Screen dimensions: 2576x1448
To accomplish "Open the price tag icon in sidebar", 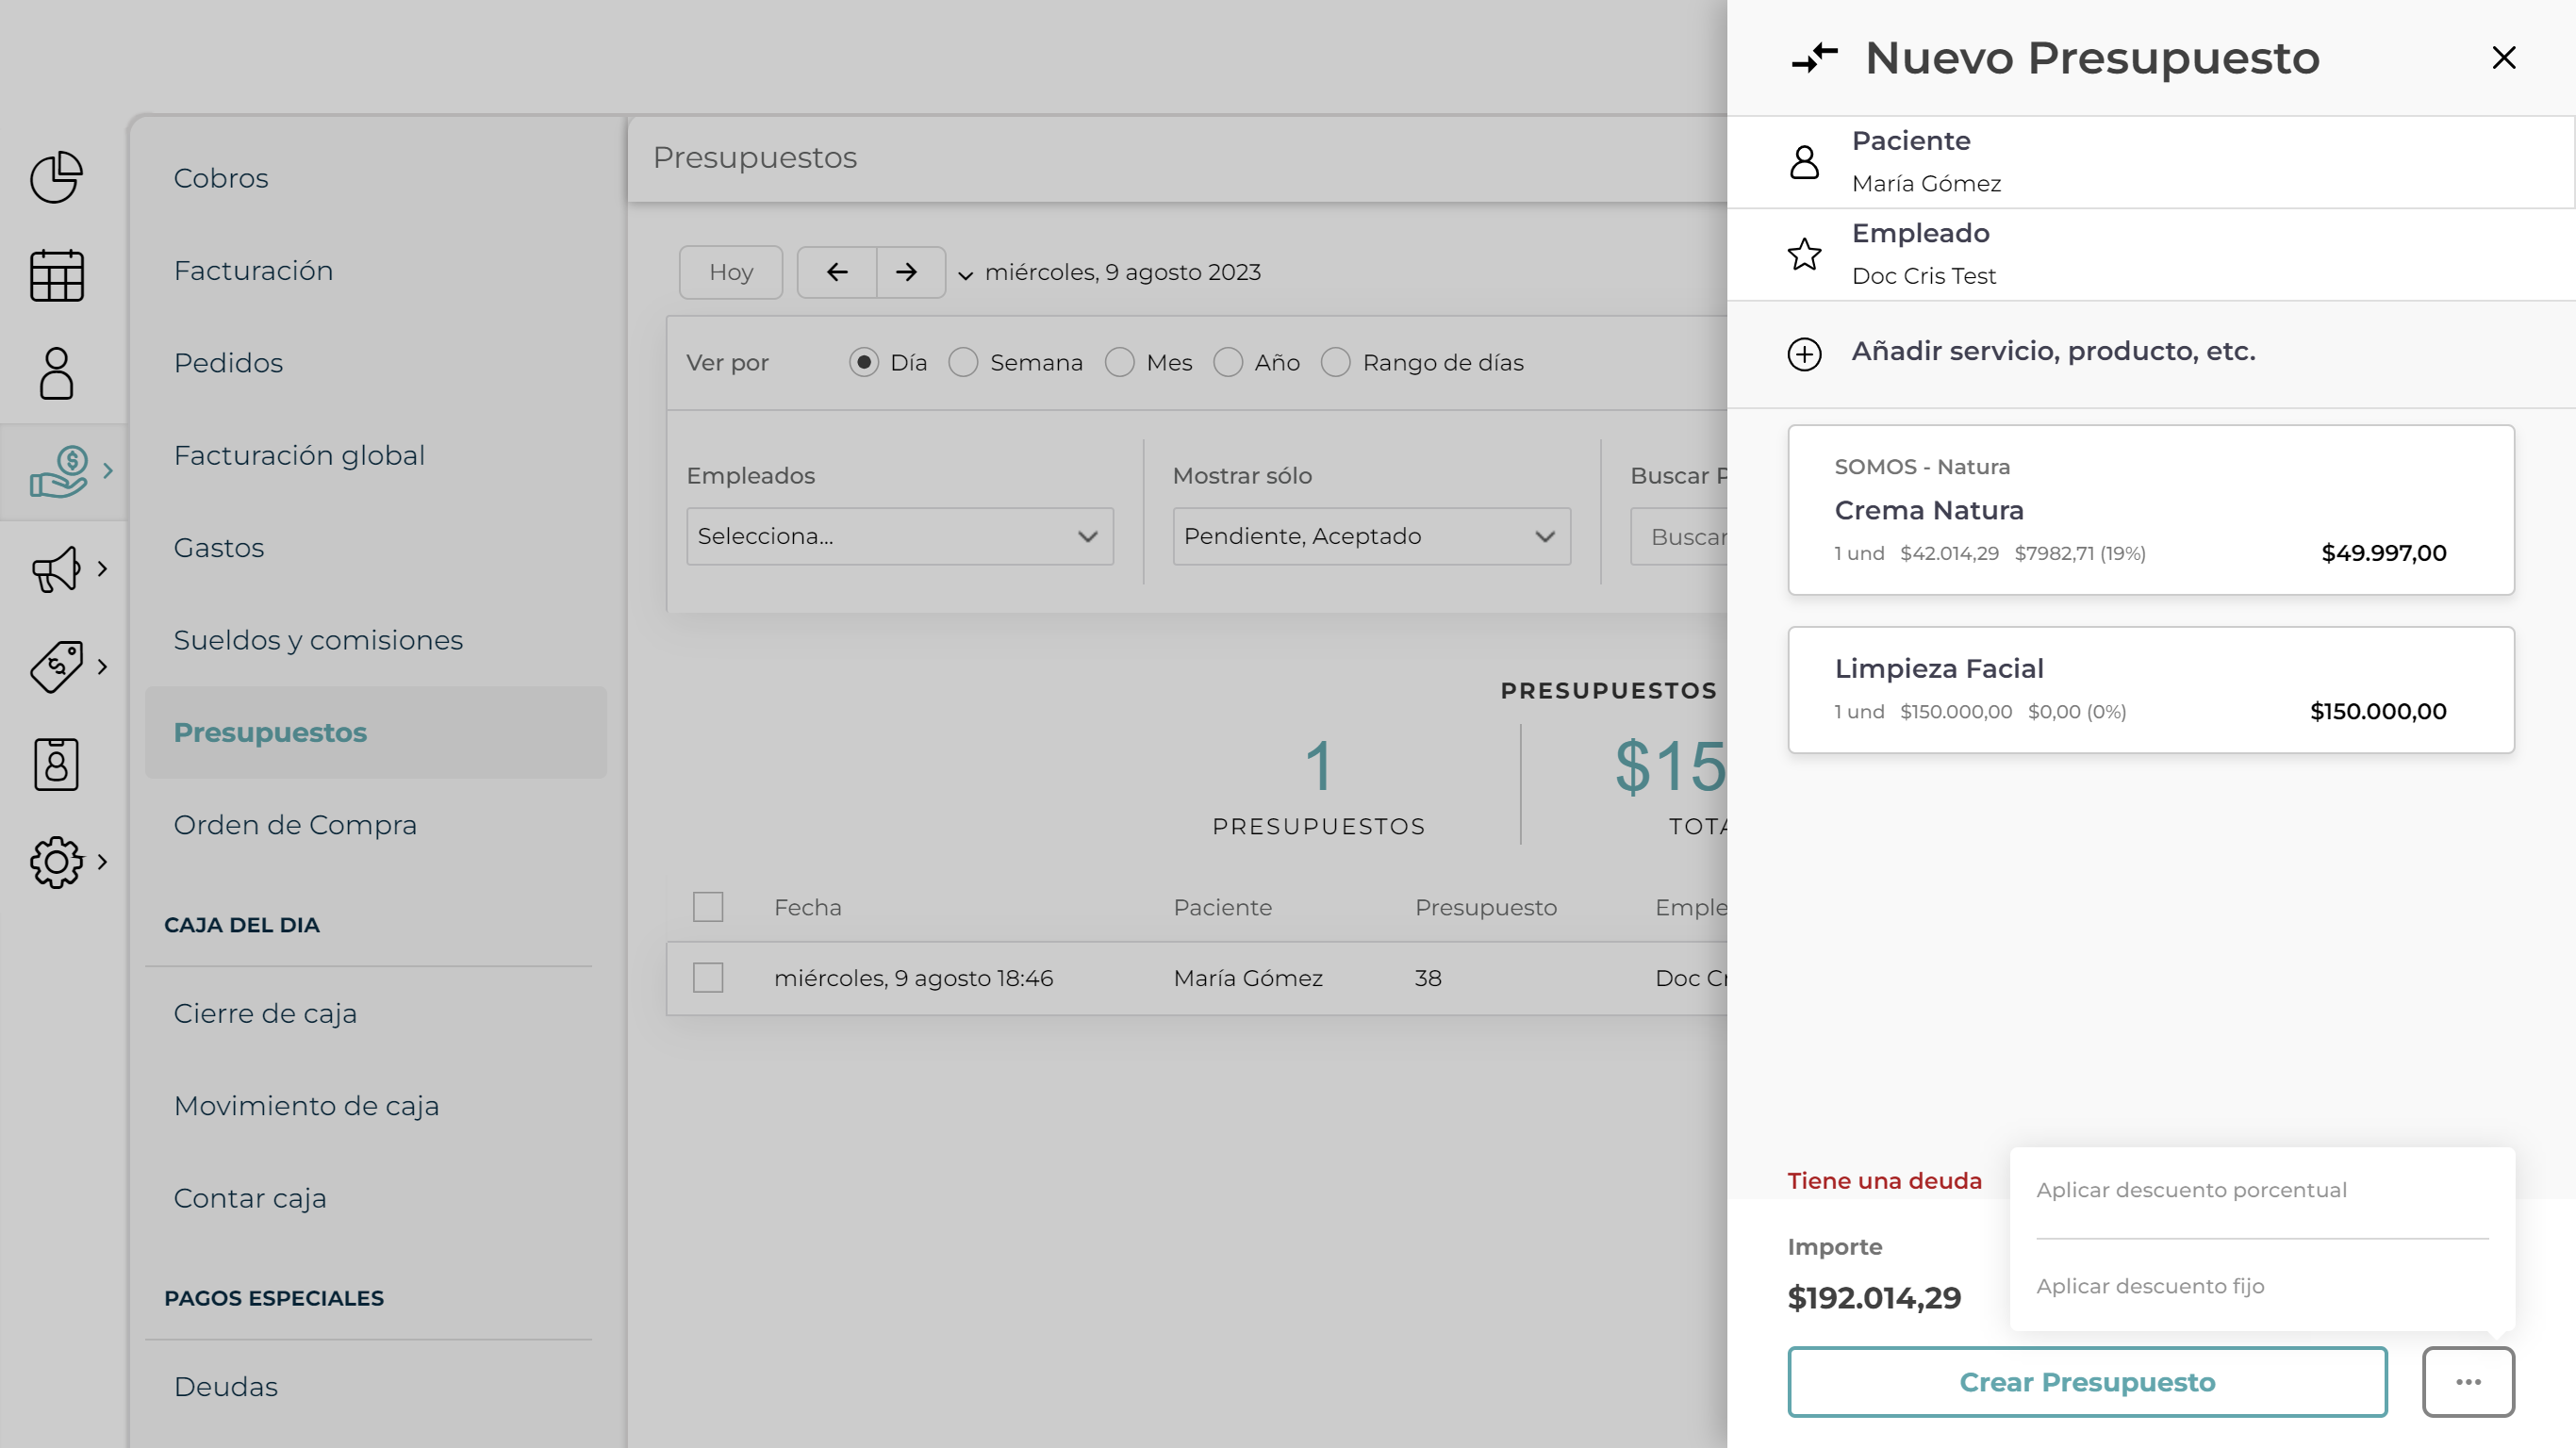I will pos(56,667).
